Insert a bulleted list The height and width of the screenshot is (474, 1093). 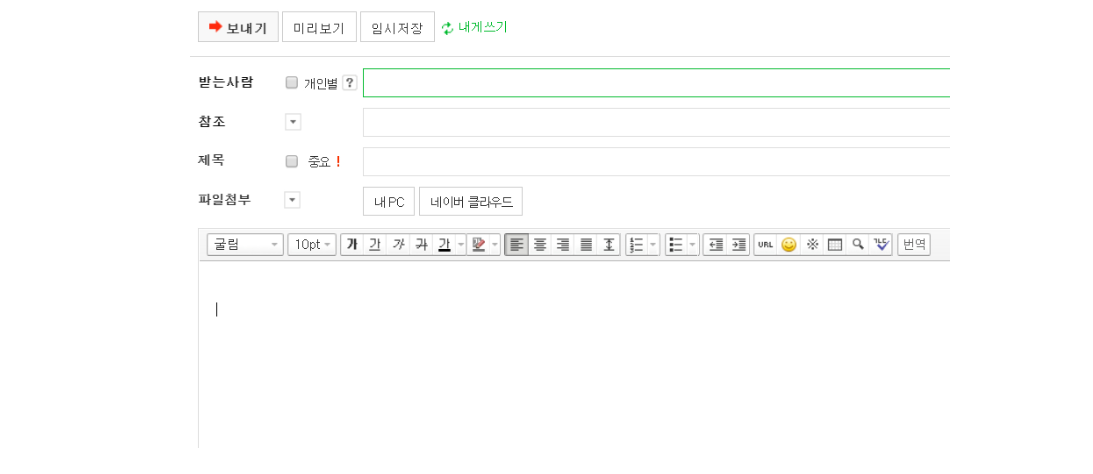(x=676, y=245)
